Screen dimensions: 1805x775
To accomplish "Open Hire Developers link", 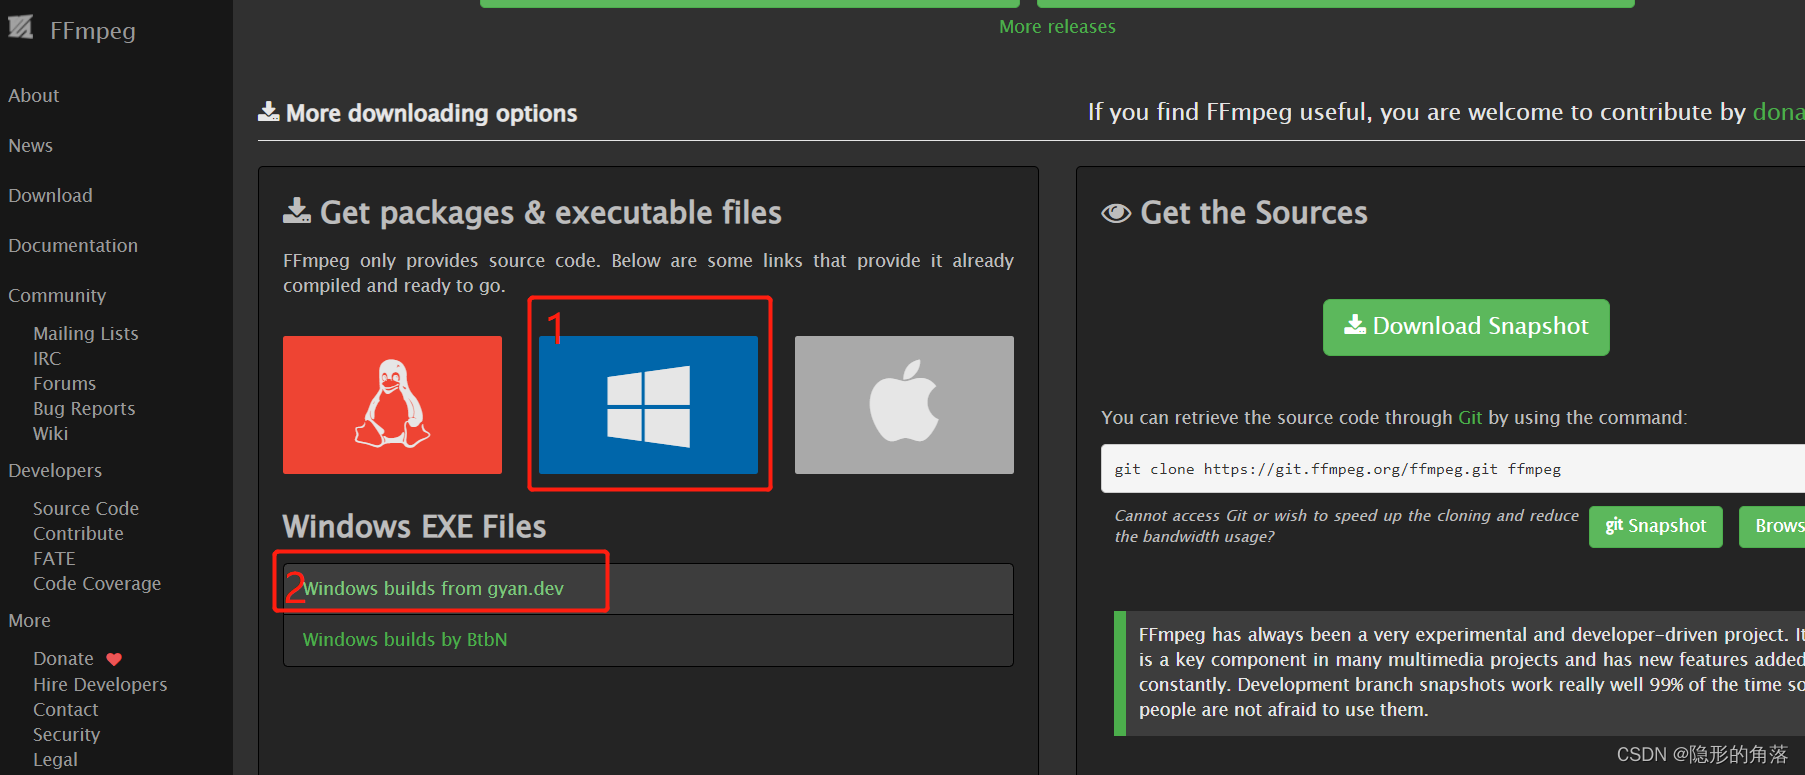I will 100,684.
